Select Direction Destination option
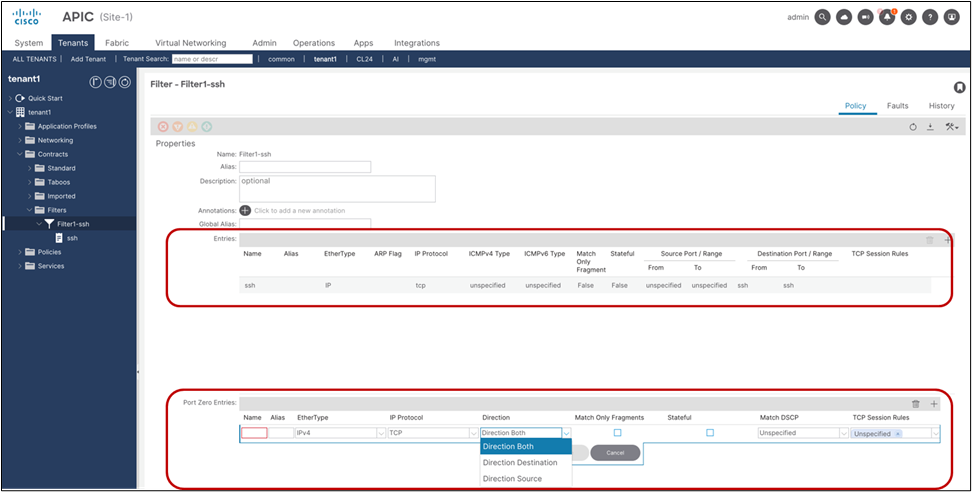The image size is (972, 492). coord(526,463)
